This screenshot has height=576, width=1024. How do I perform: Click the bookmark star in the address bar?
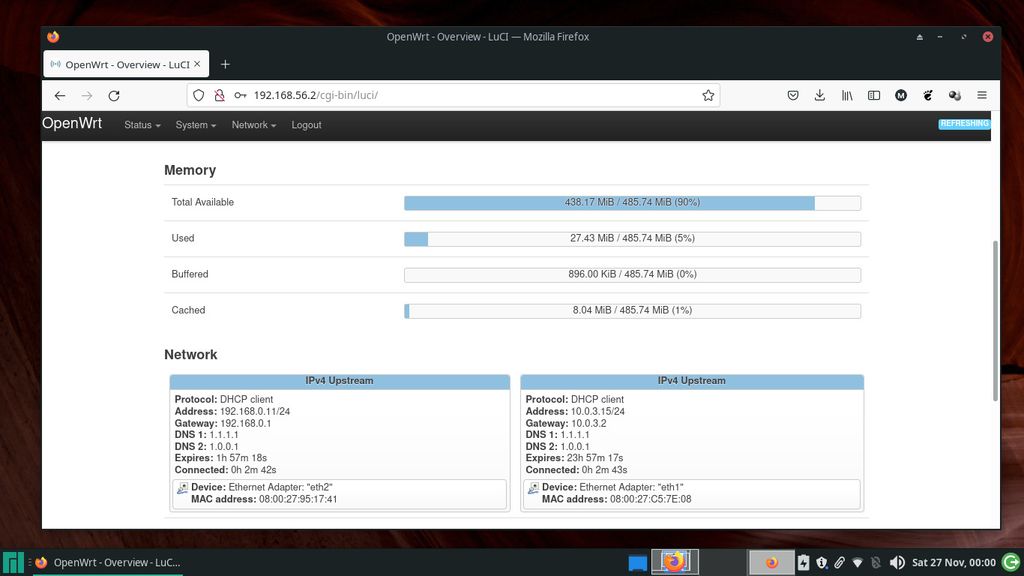coord(707,94)
